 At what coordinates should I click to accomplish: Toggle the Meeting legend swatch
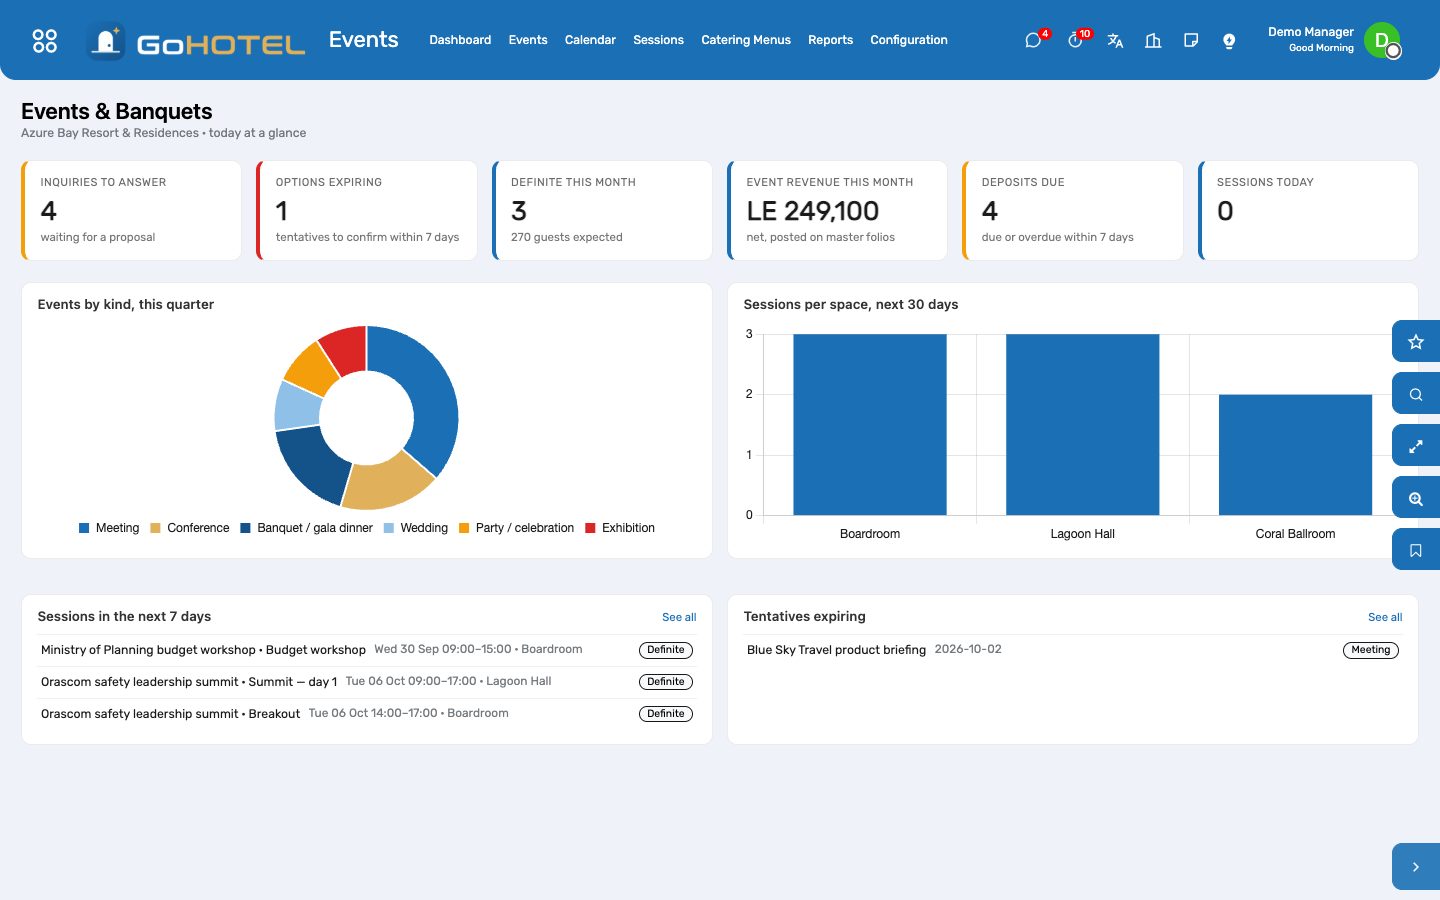[x=84, y=528]
